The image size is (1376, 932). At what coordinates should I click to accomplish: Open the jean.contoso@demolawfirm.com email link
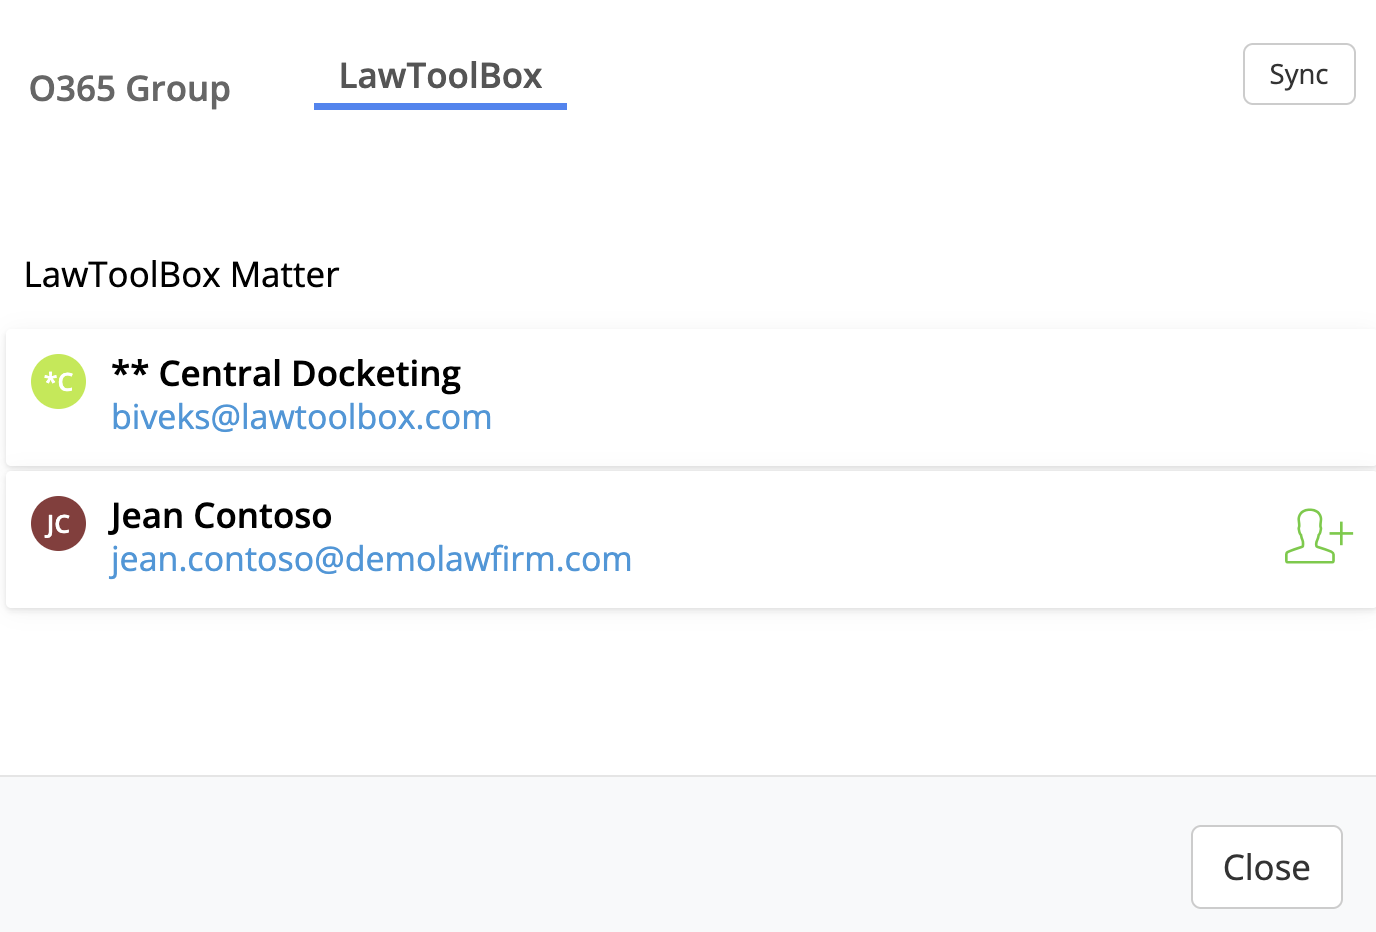click(x=371, y=559)
